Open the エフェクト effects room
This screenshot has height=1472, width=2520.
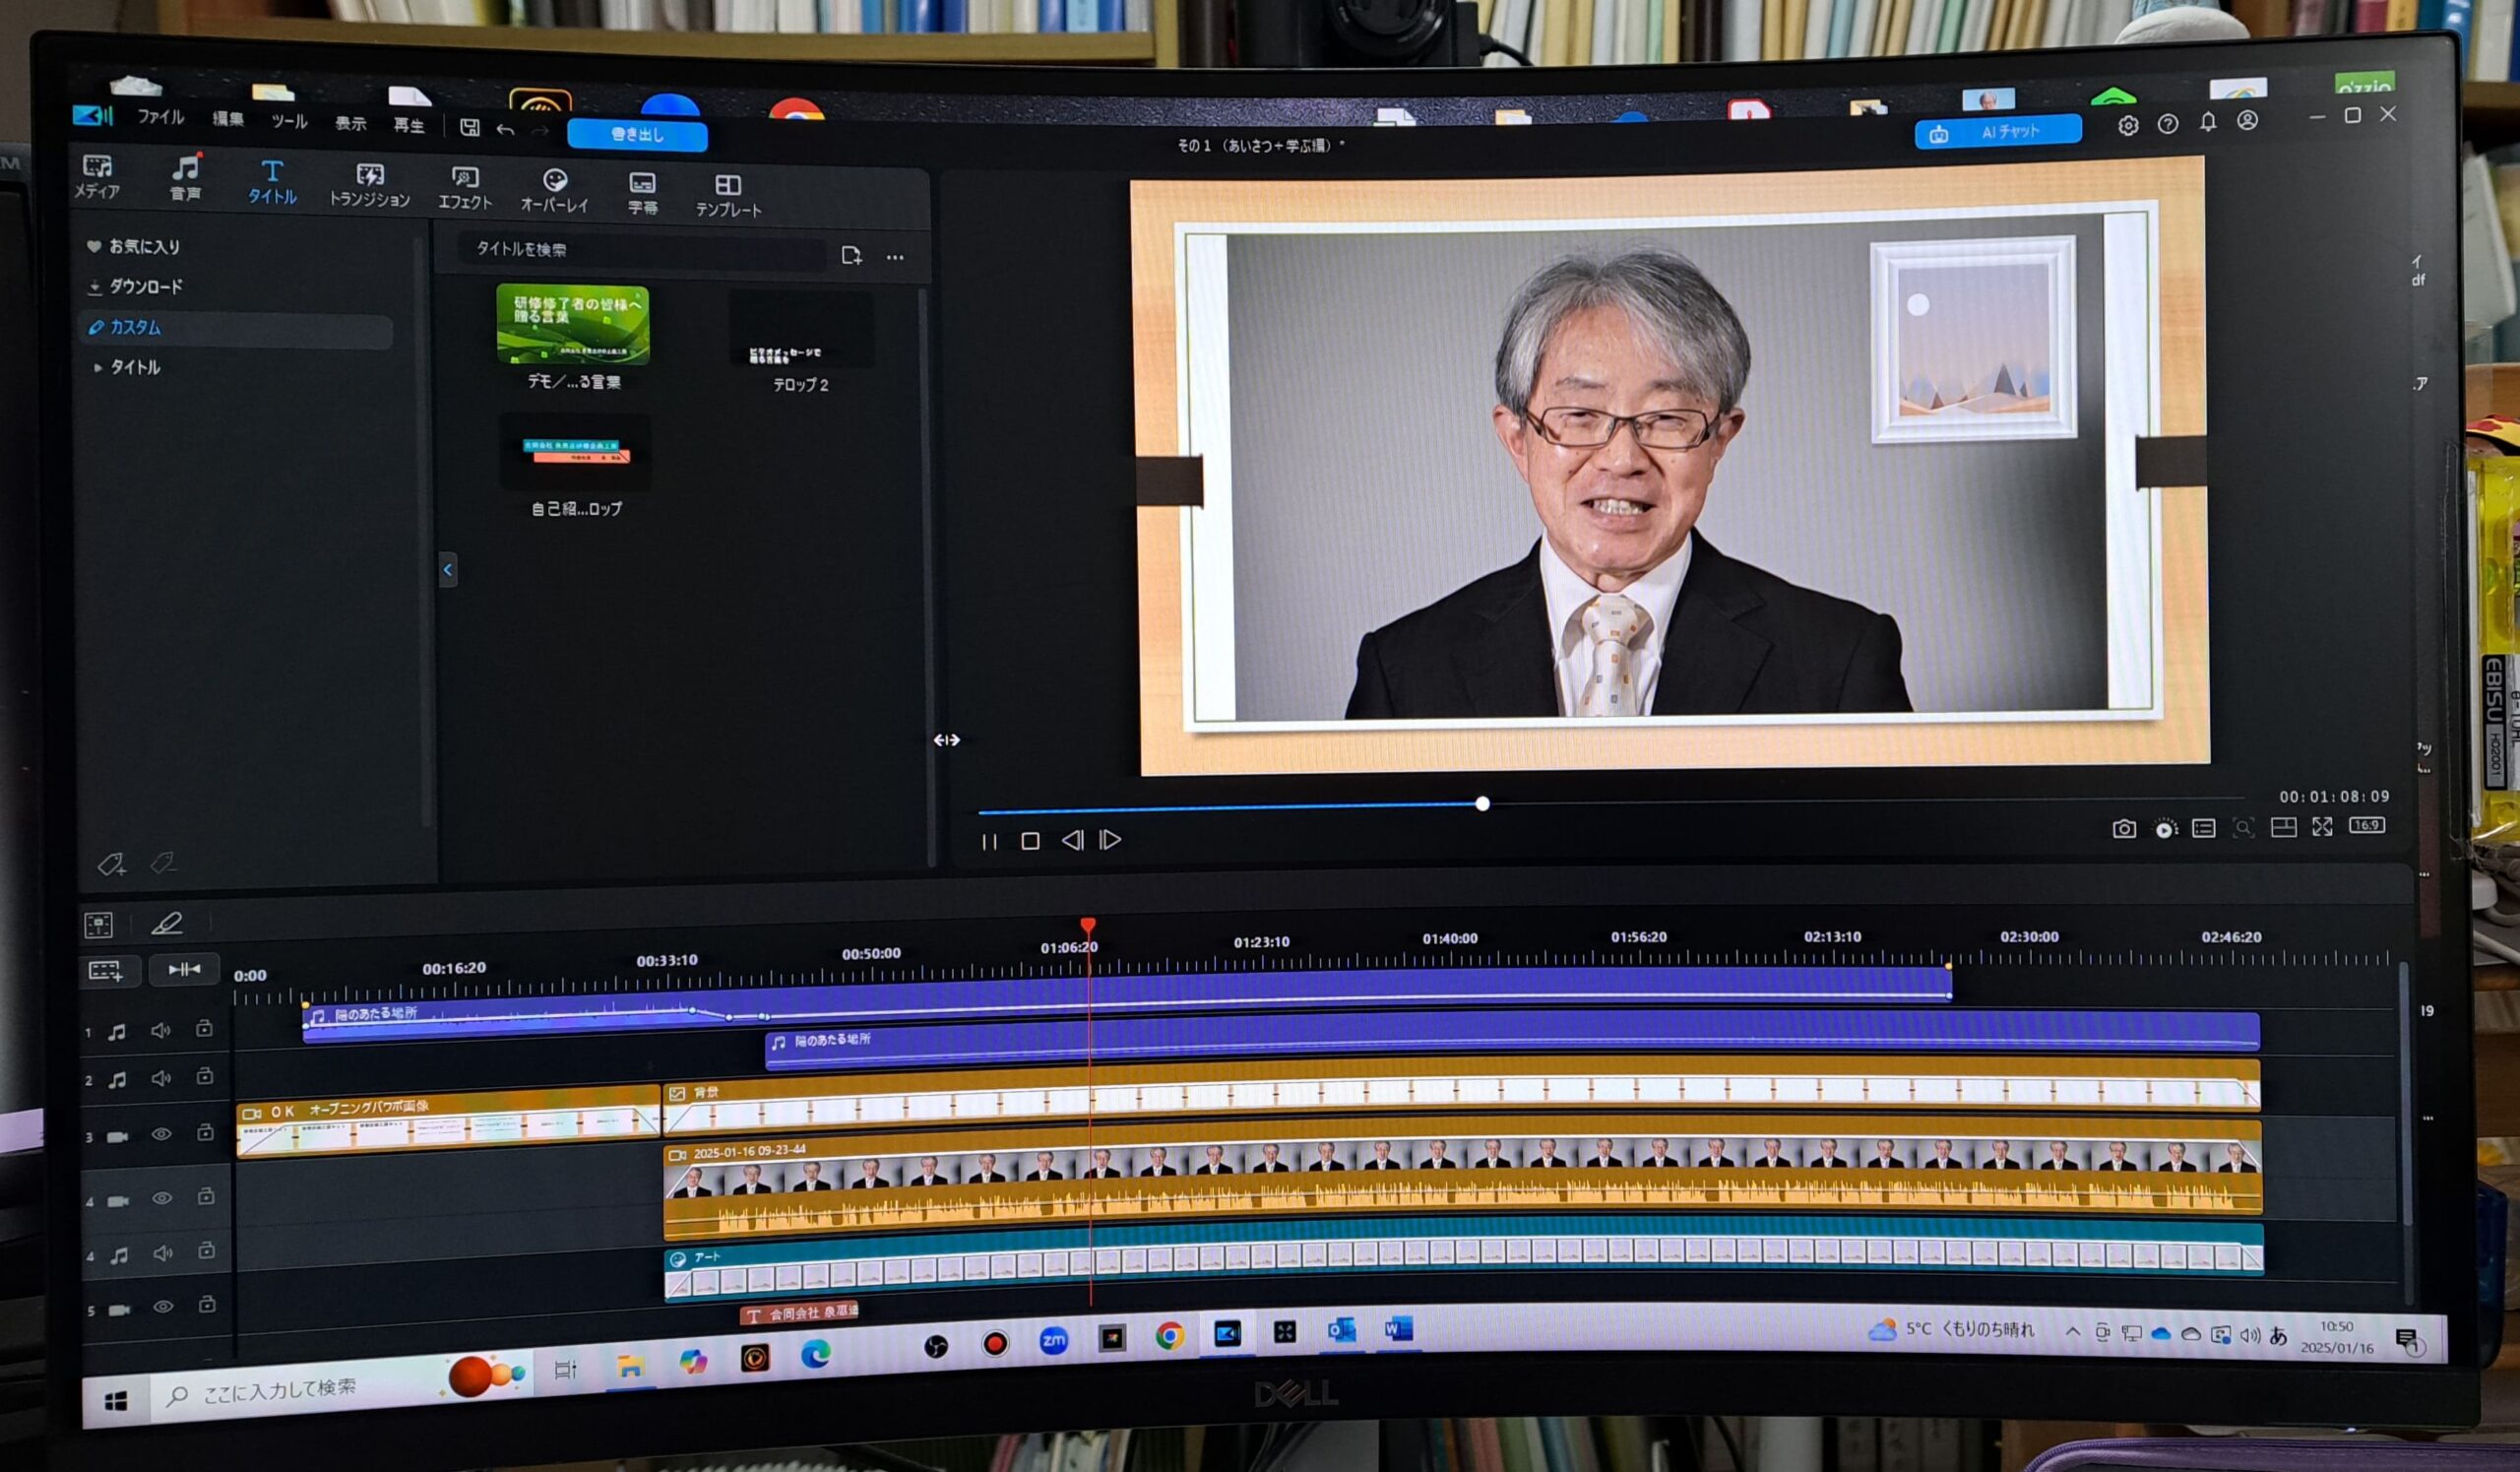[x=465, y=188]
